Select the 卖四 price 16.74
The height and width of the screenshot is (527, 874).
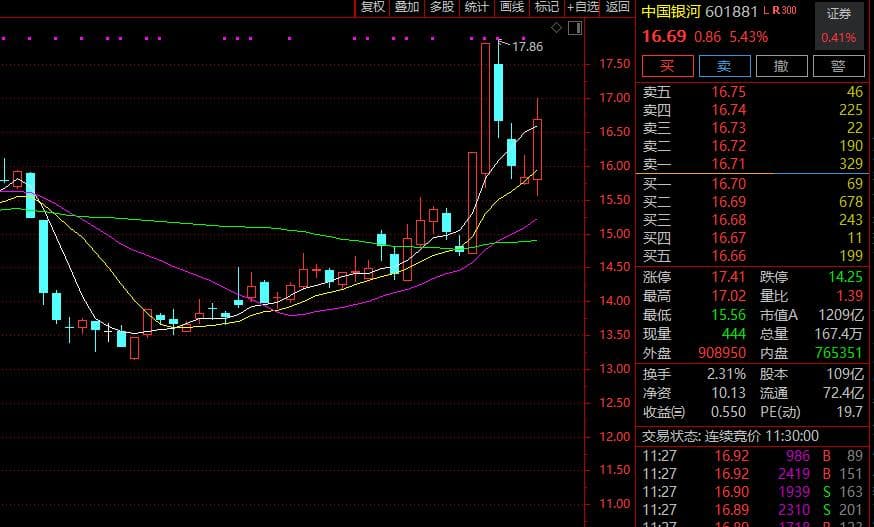pos(729,110)
